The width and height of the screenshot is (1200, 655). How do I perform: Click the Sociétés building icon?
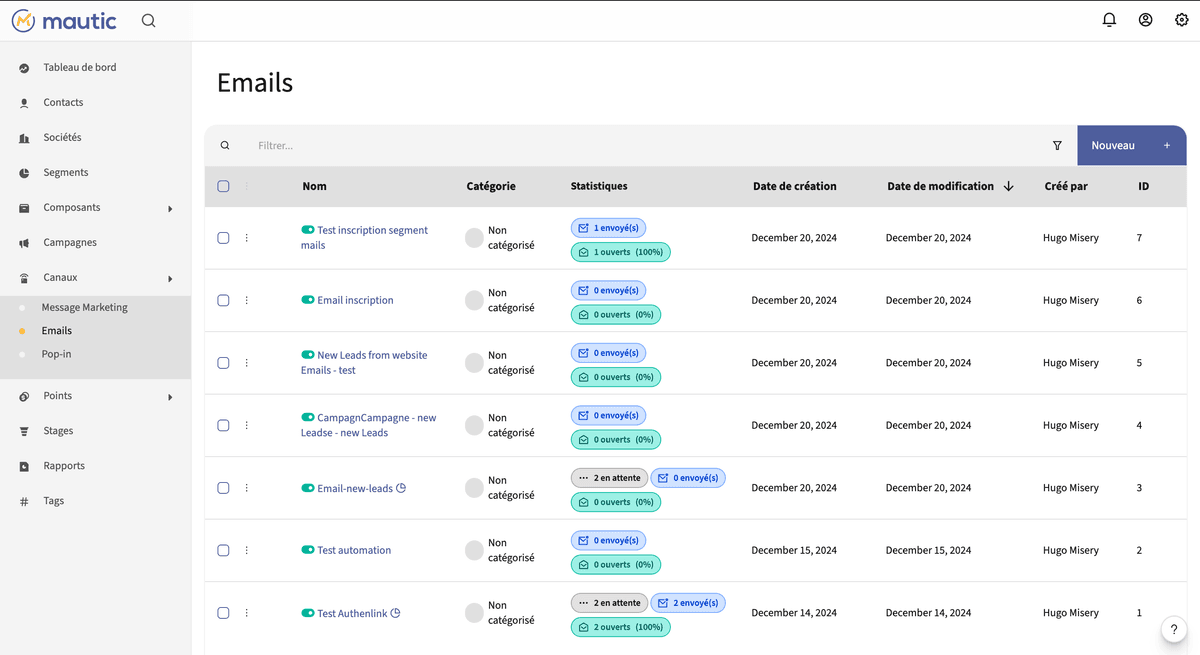coord(24,138)
